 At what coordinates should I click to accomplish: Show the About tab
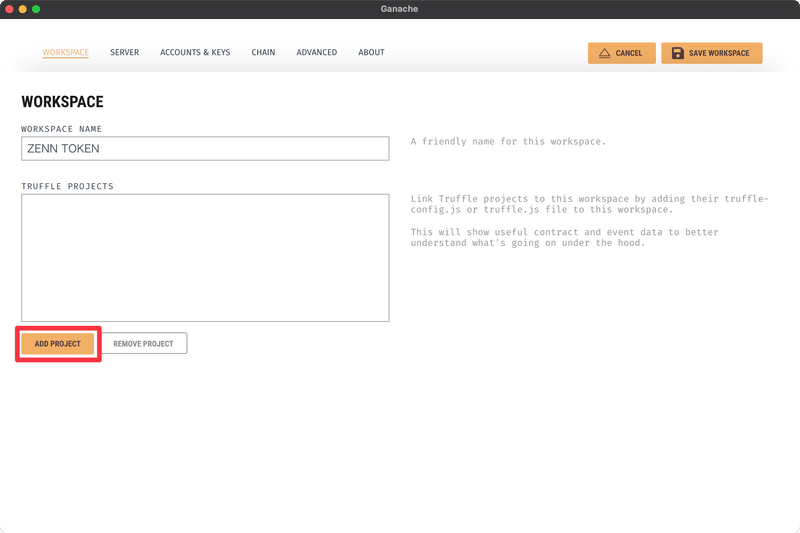(371, 53)
